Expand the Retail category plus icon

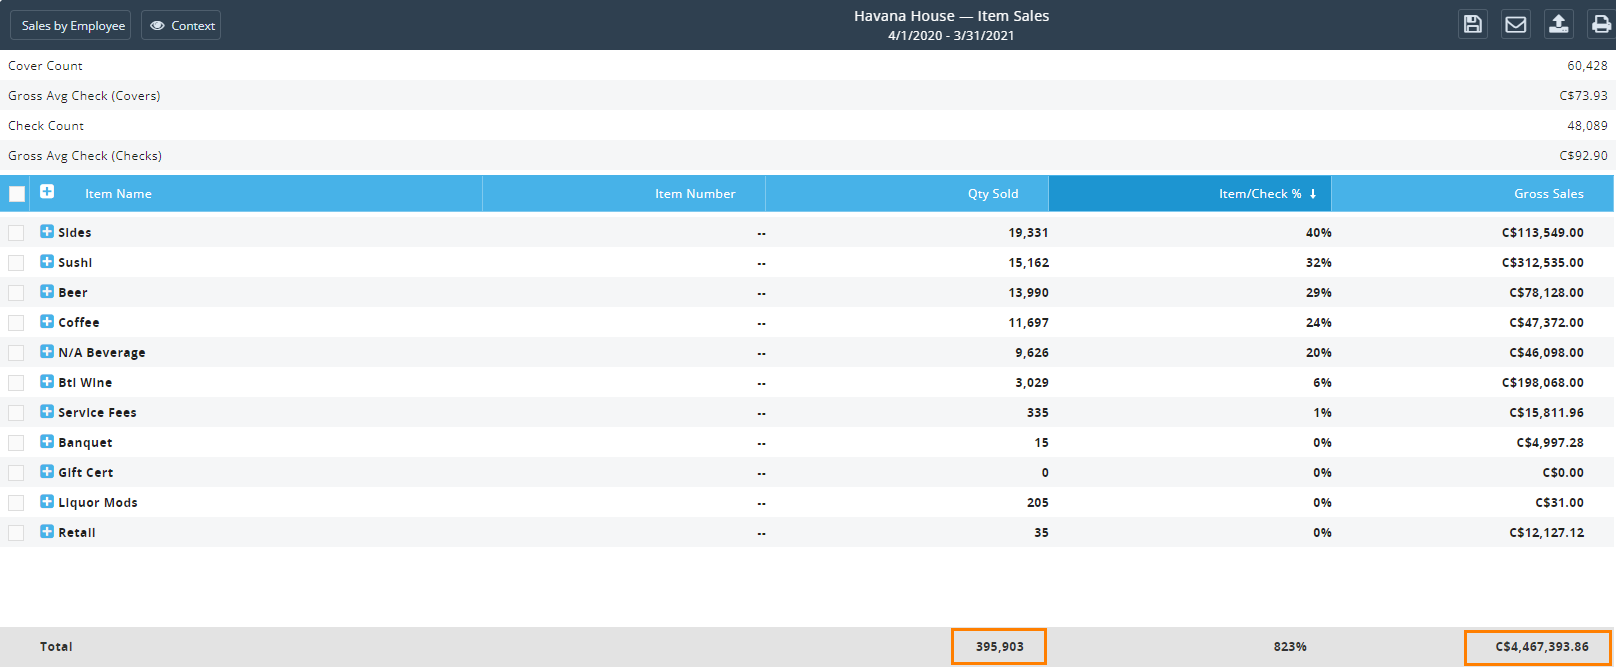[47, 531]
